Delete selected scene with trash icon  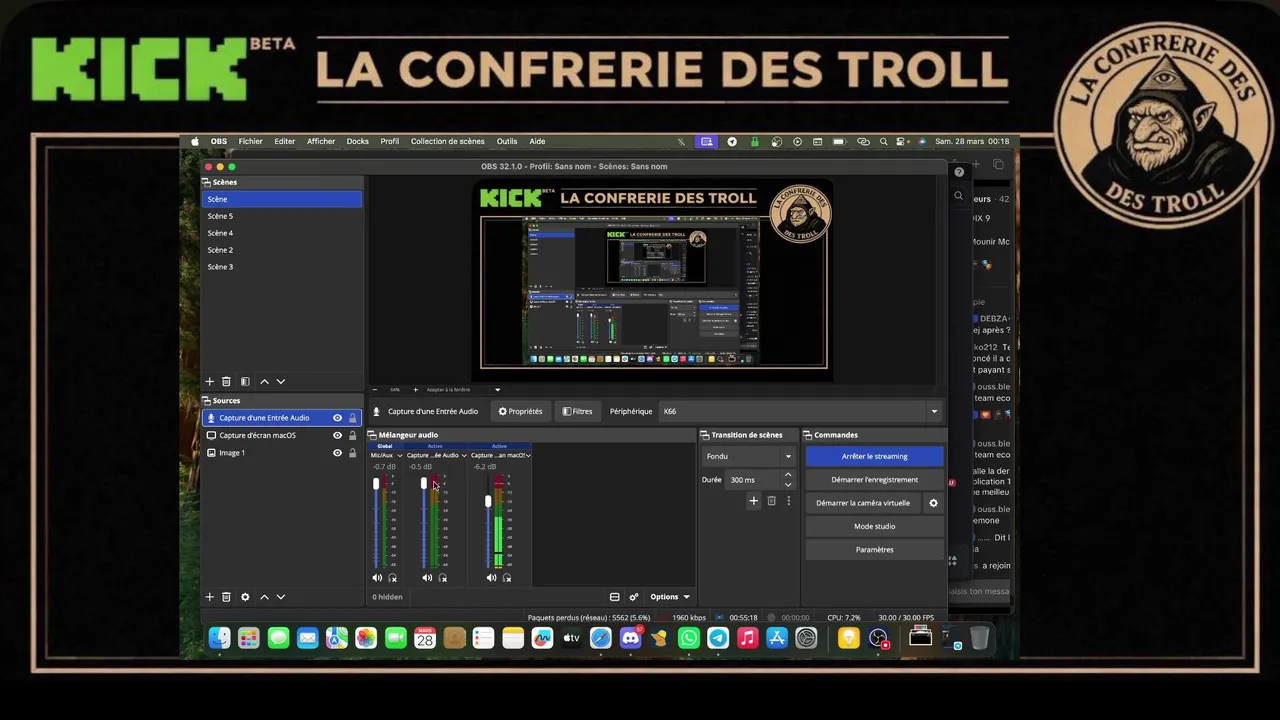pyautogui.click(x=226, y=381)
